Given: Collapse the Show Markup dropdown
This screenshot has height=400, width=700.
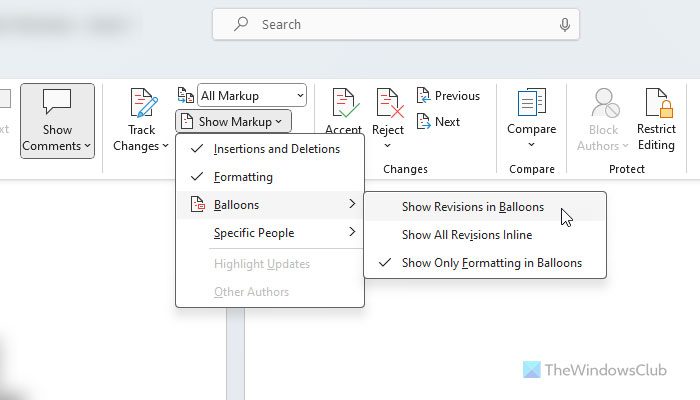Looking at the screenshot, I should coord(233,121).
